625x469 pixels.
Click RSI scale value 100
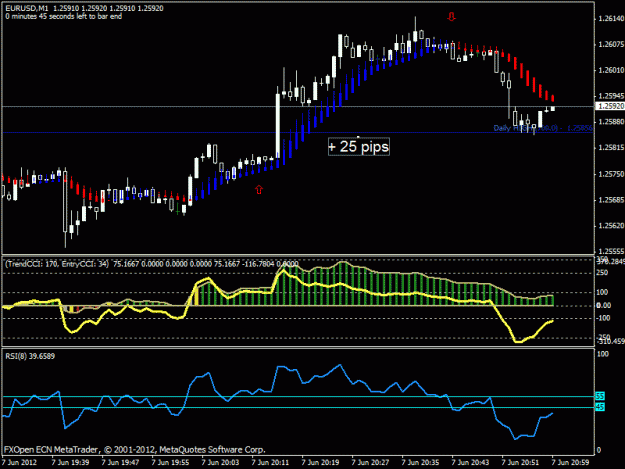[603, 354]
